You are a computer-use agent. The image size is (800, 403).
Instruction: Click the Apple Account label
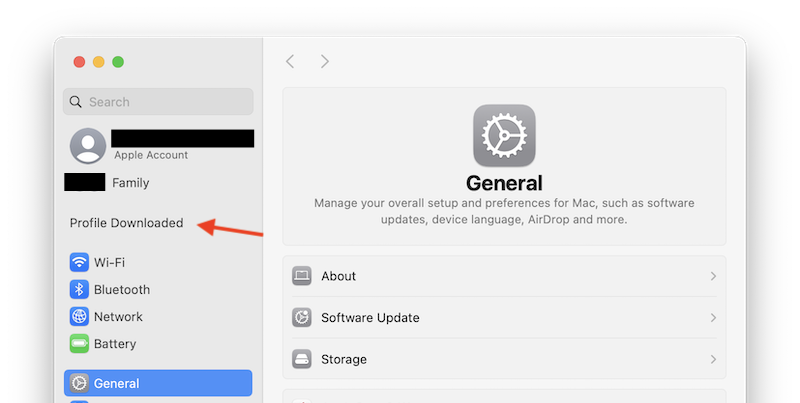(x=151, y=156)
